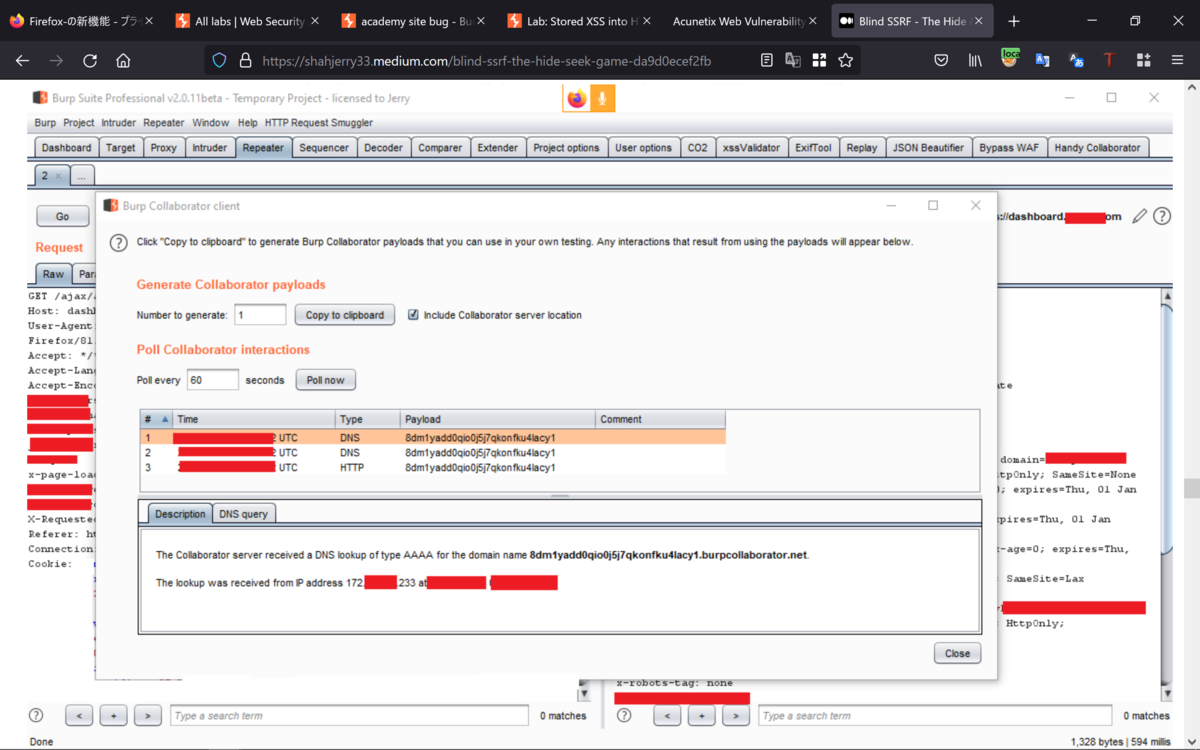The image size is (1200, 750).
Task: Open a new browser tab with plus
Action: click(x=1014, y=21)
